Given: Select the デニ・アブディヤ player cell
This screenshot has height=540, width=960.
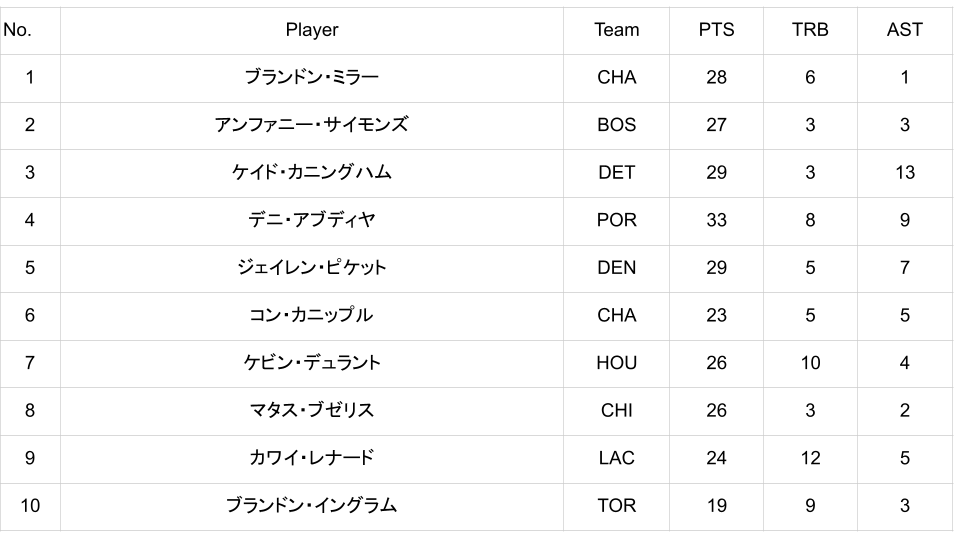Looking at the screenshot, I should (312, 220).
